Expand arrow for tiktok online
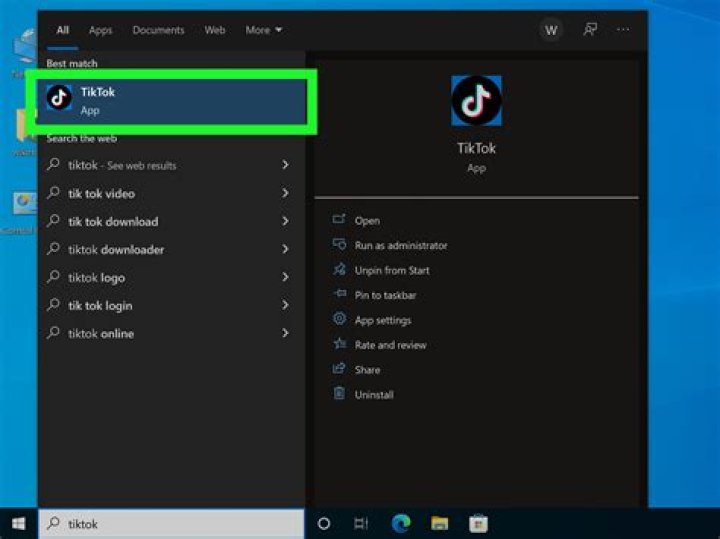Image resolution: width=720 pixels, height=539 pixels. [285, 333]
